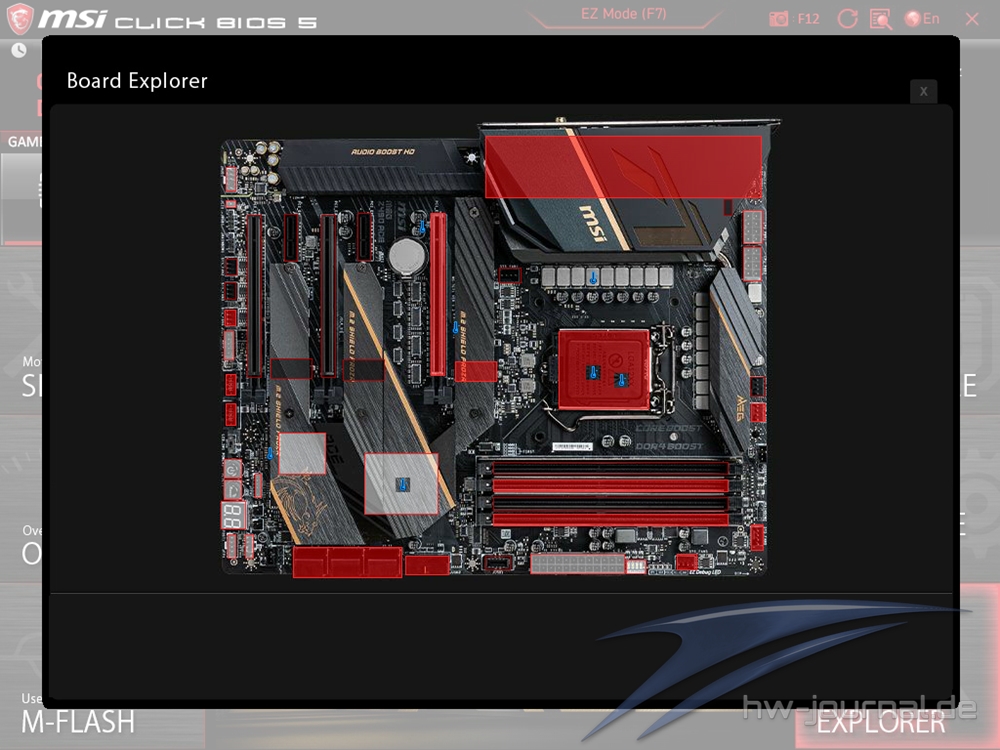Select the round CMOS battery
1000x750 pixels.
point(407,255)
